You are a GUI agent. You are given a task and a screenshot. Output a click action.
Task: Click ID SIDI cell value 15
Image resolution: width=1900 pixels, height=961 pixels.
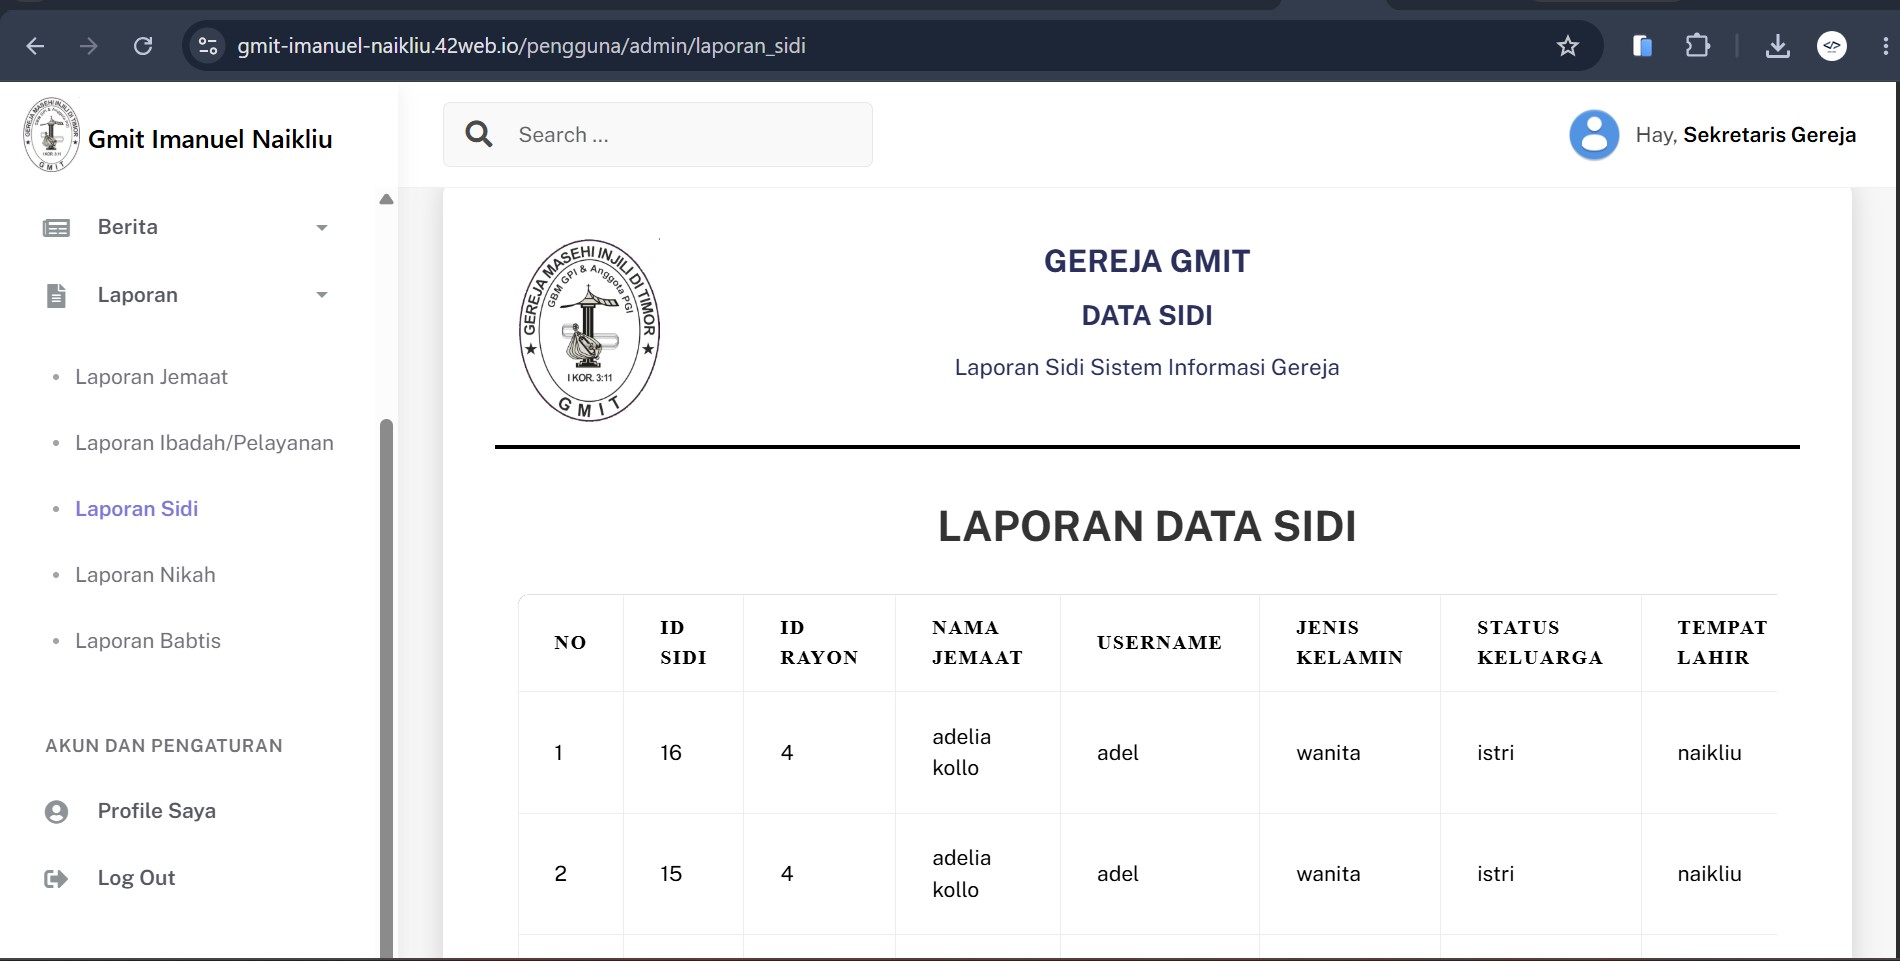pos(671,874)
